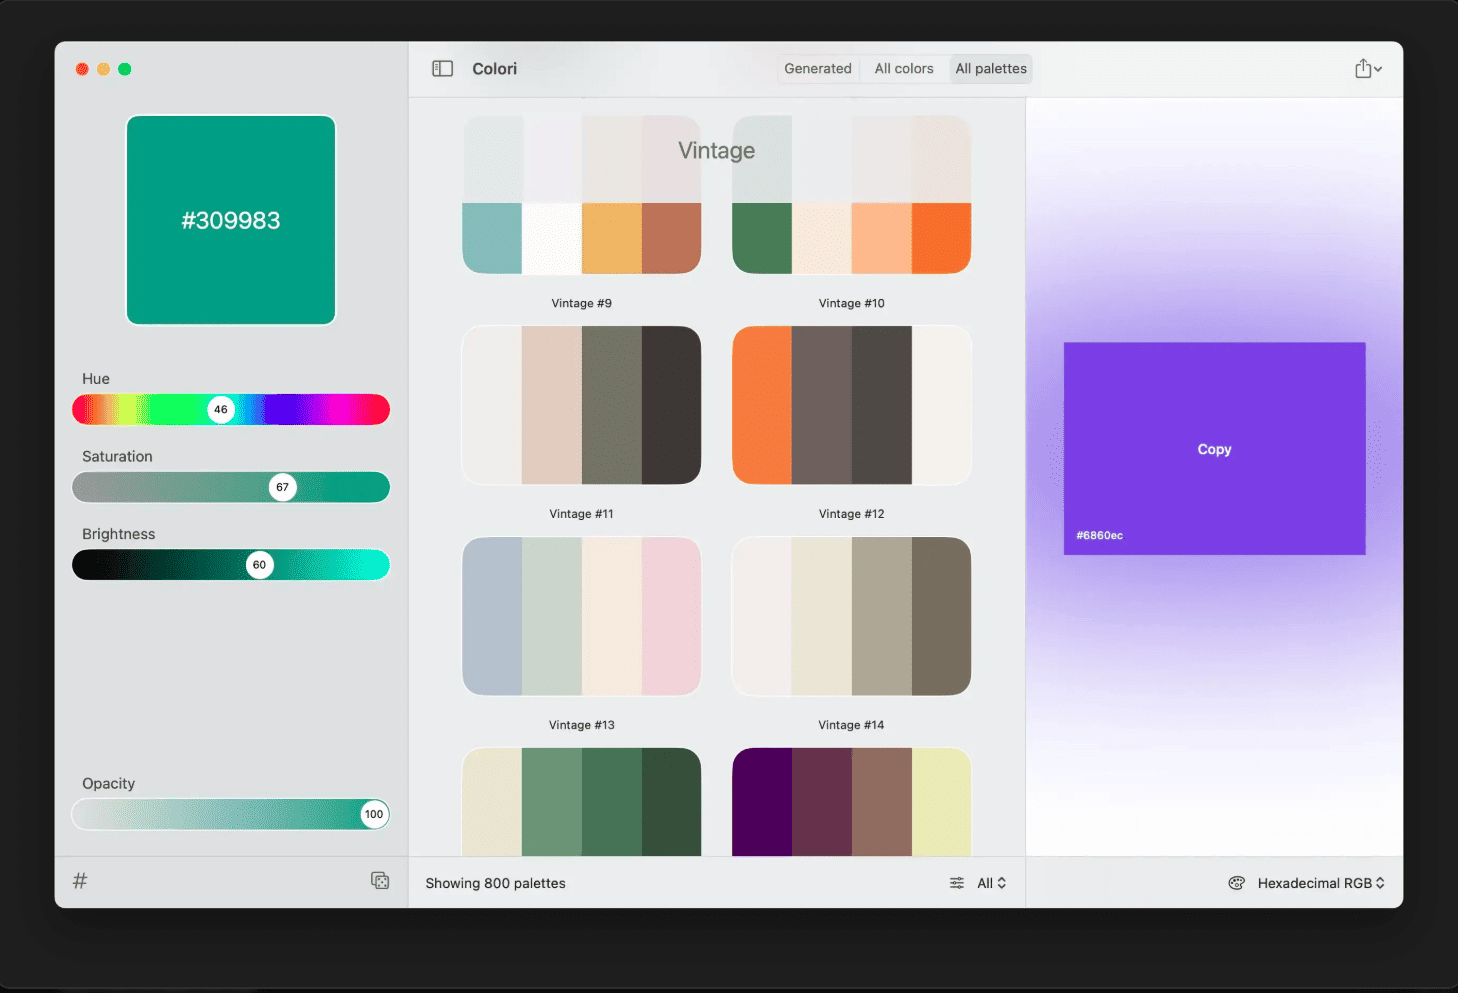Click the Vintage #12 label
The height and width of the screenshot is (993, 1458).
(852, 514)
